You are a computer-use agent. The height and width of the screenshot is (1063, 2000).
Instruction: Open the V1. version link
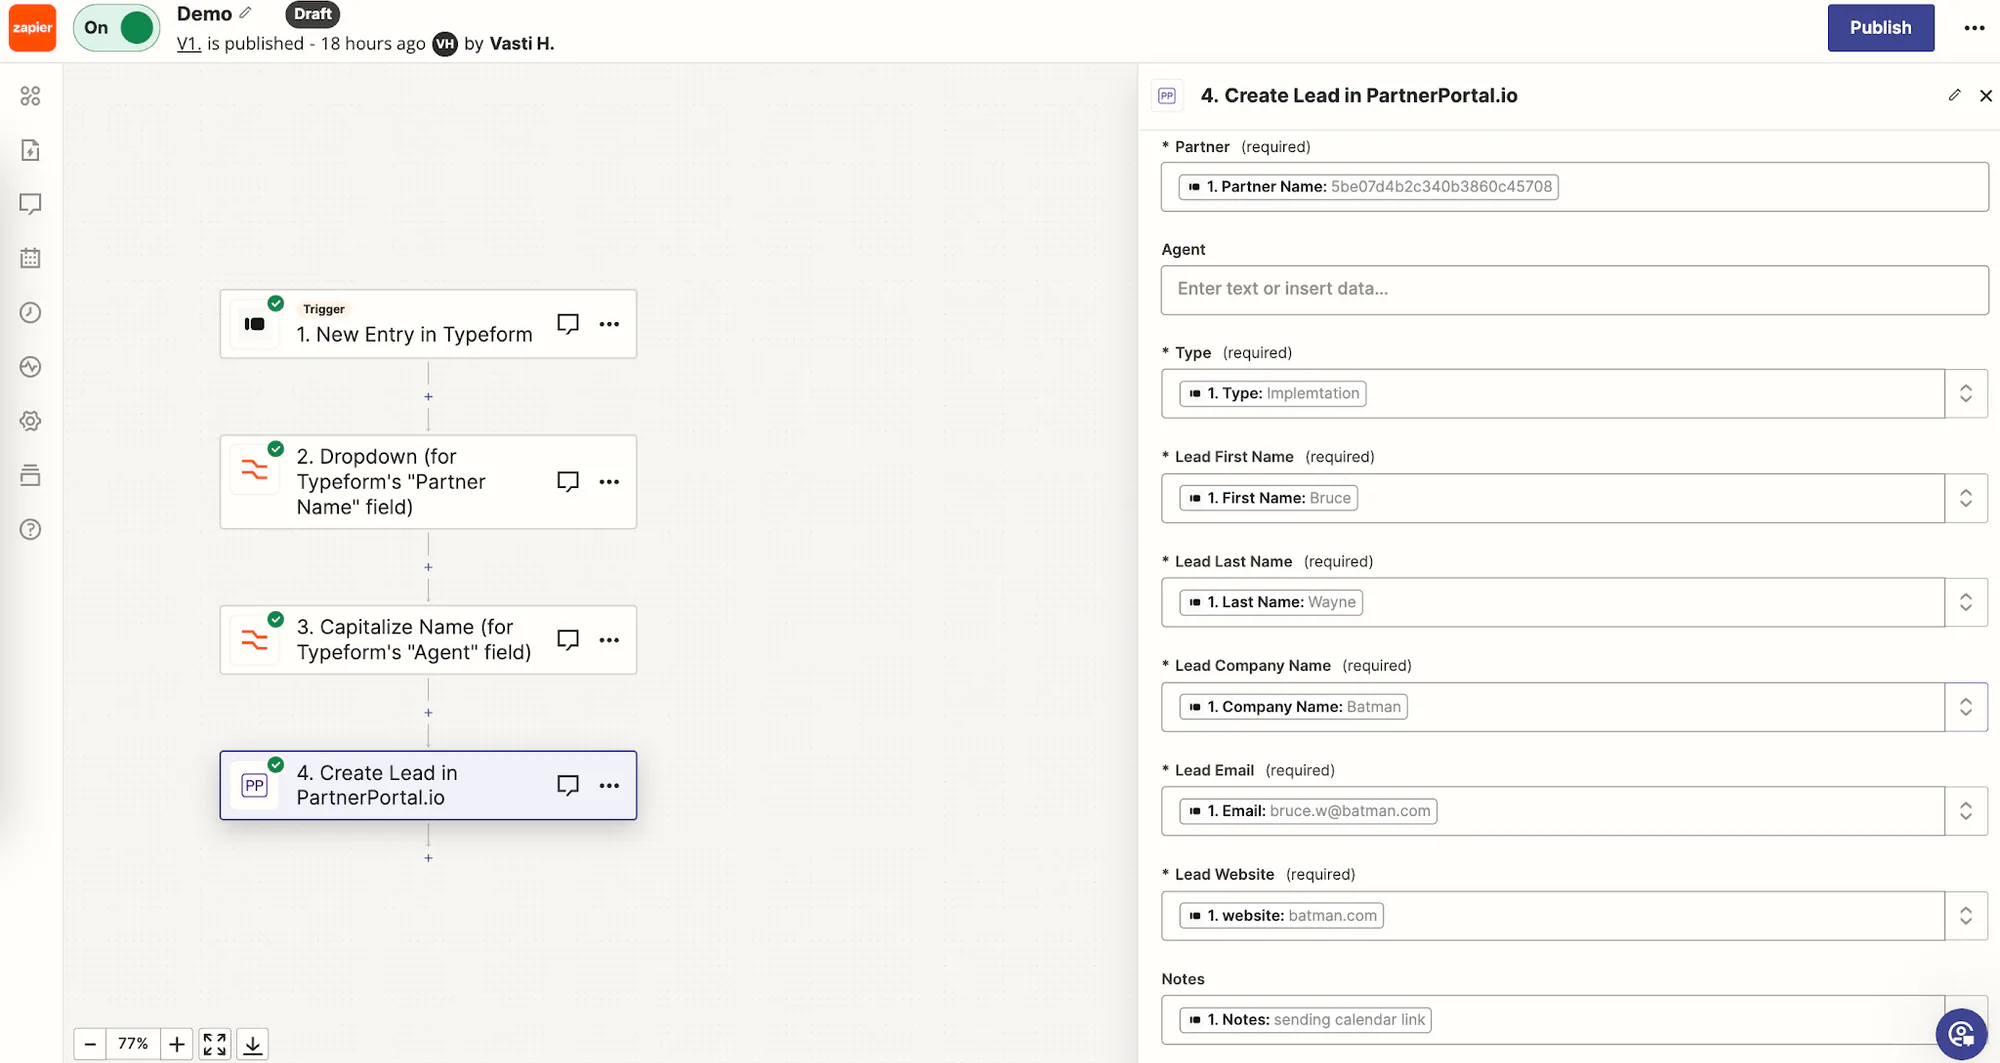pos(188,43)
